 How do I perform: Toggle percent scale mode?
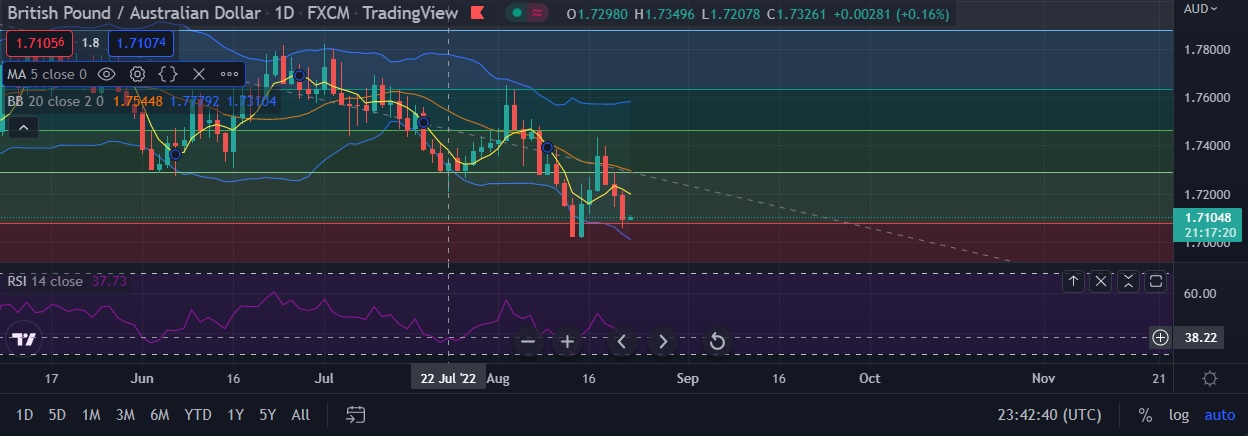1145,414
